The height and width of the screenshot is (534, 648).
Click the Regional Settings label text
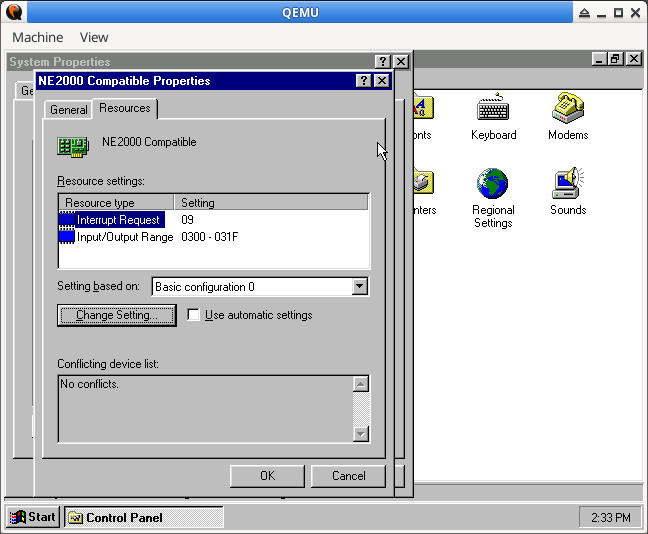click(x=493, y=216)
